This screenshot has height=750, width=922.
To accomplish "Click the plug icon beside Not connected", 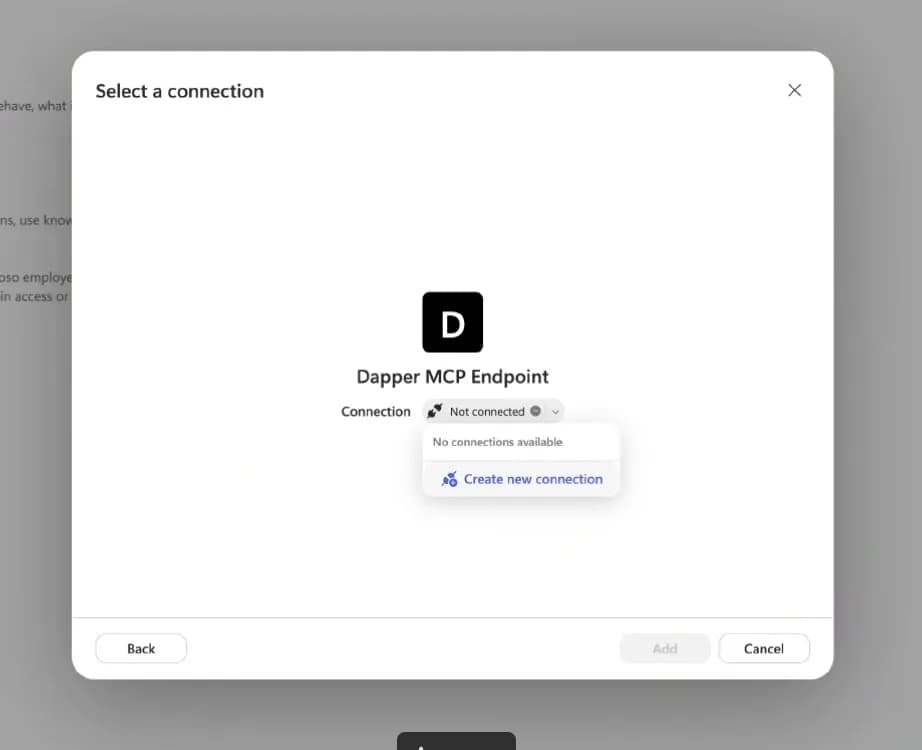I will click(435, 411).
